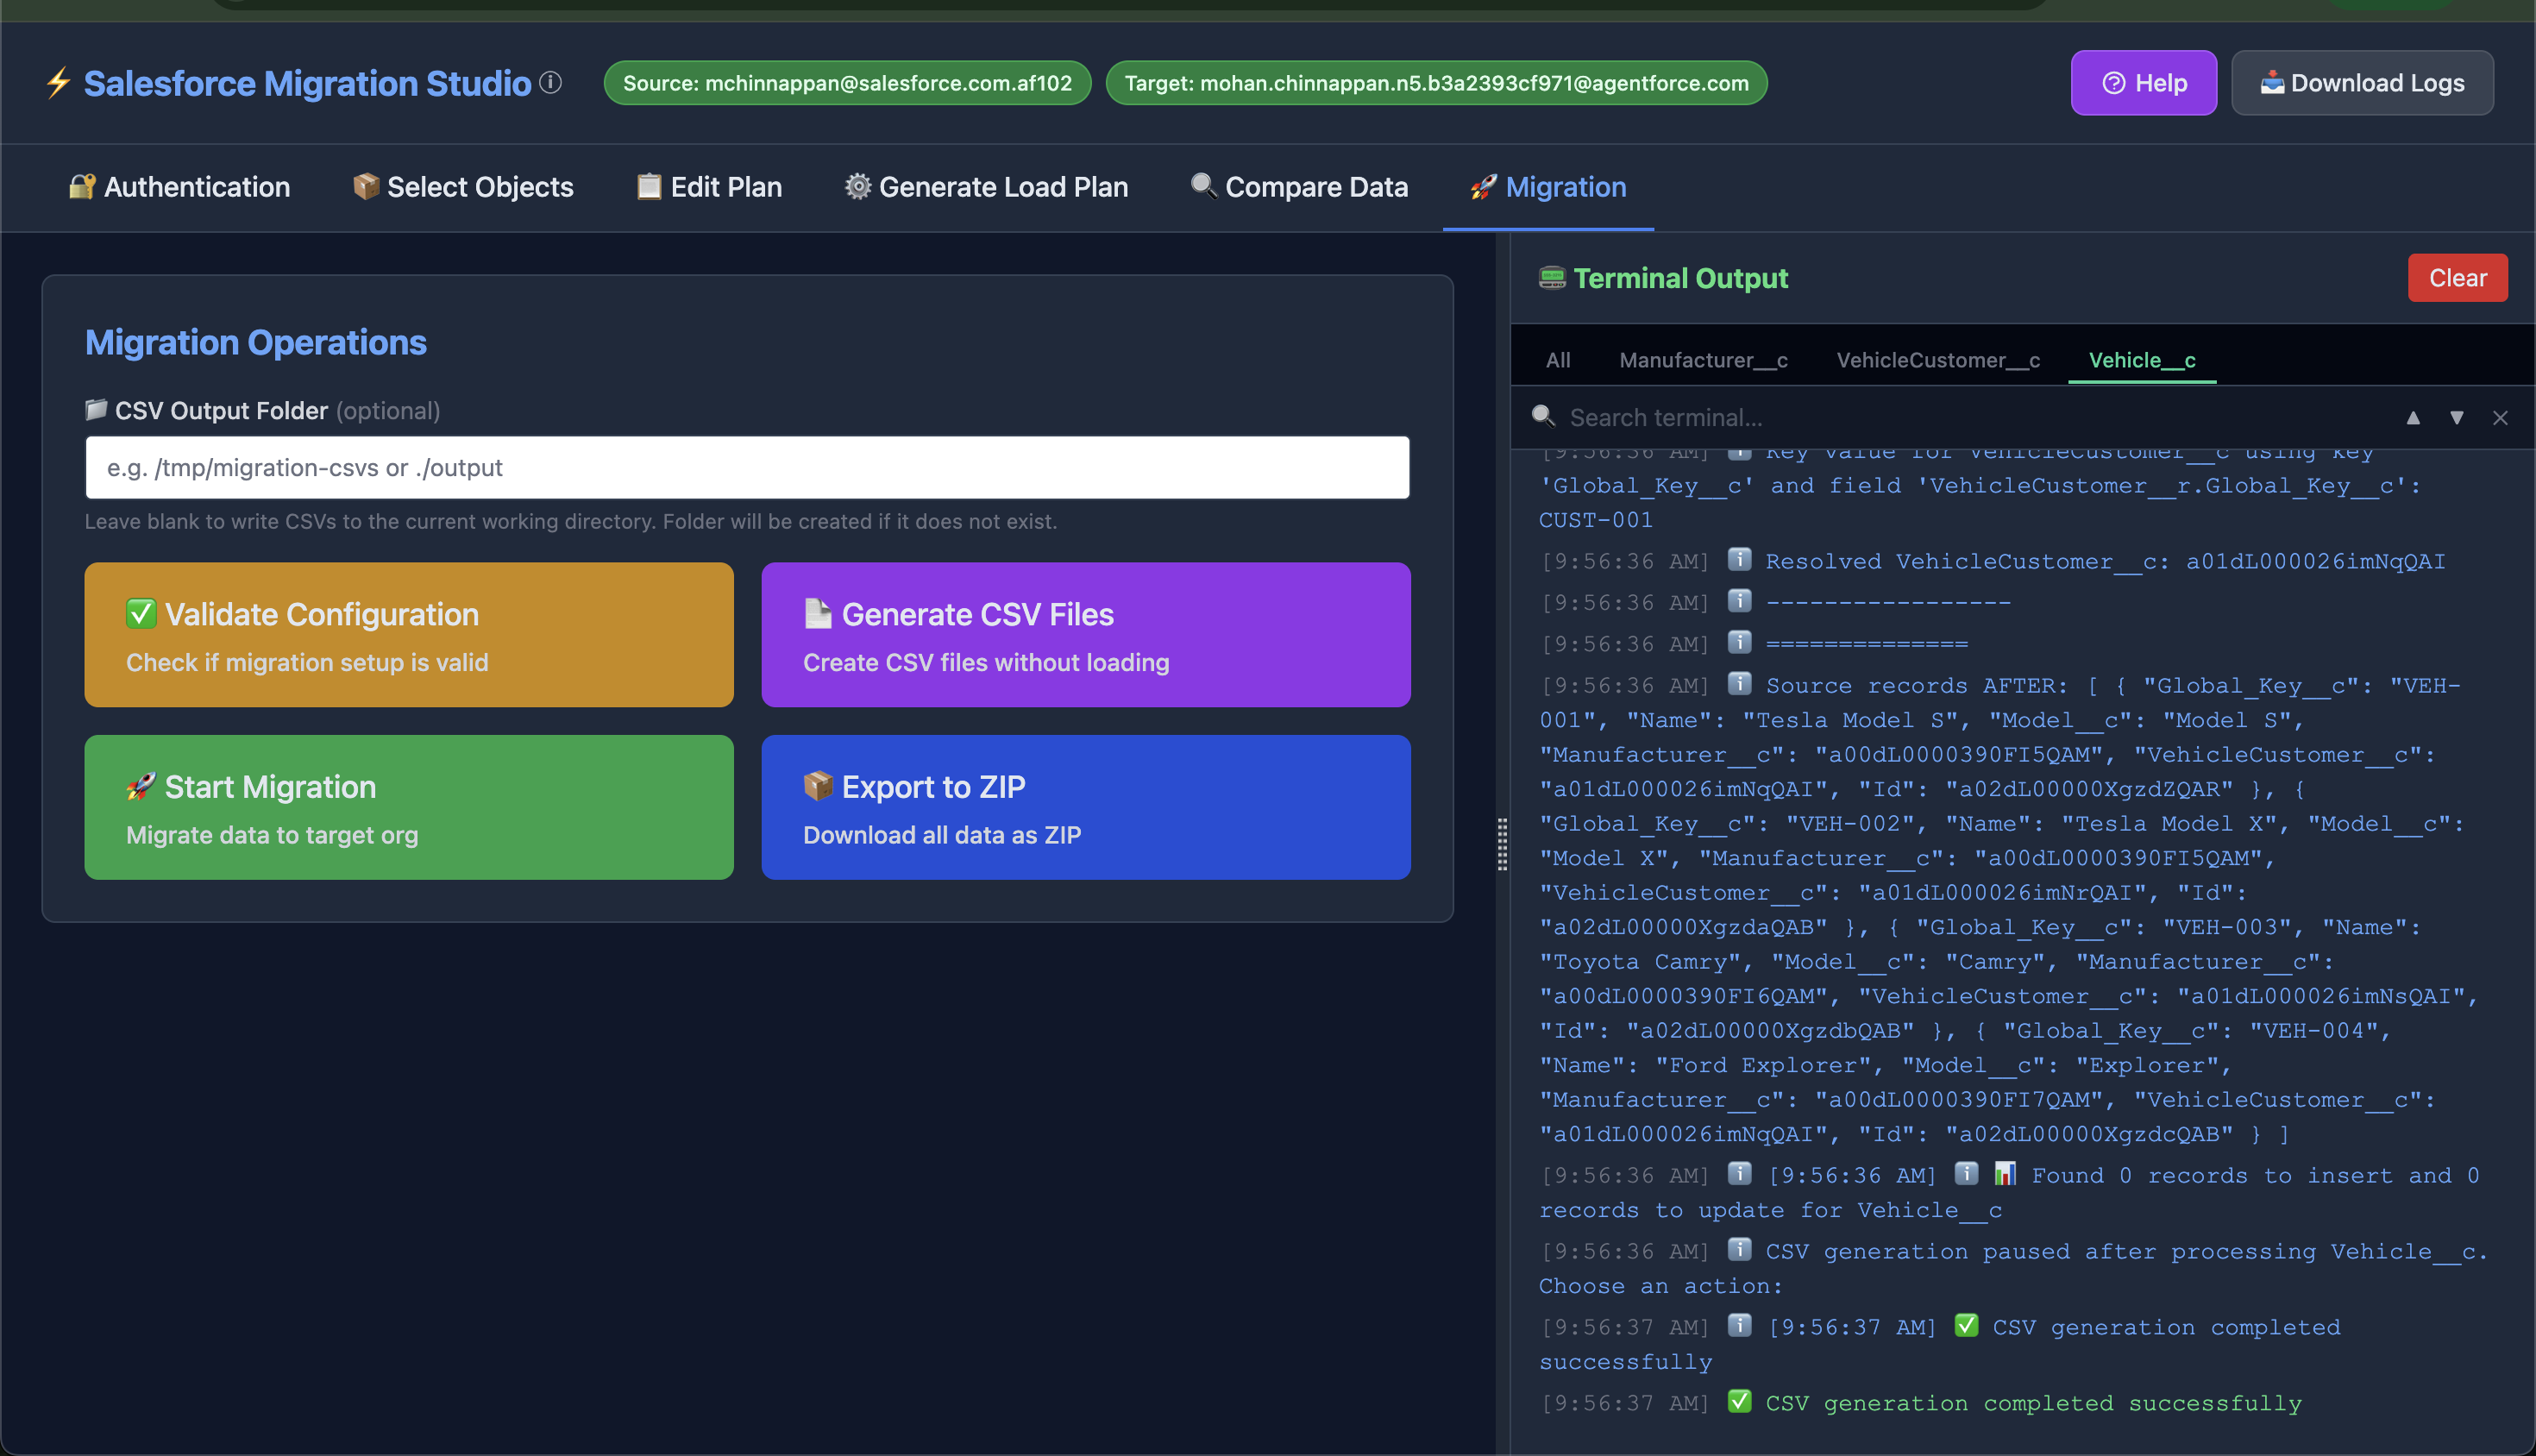The image size is (2536, 1456).
Task: Click the search magnifier icon in terminal
Action: pos(1544,416)
